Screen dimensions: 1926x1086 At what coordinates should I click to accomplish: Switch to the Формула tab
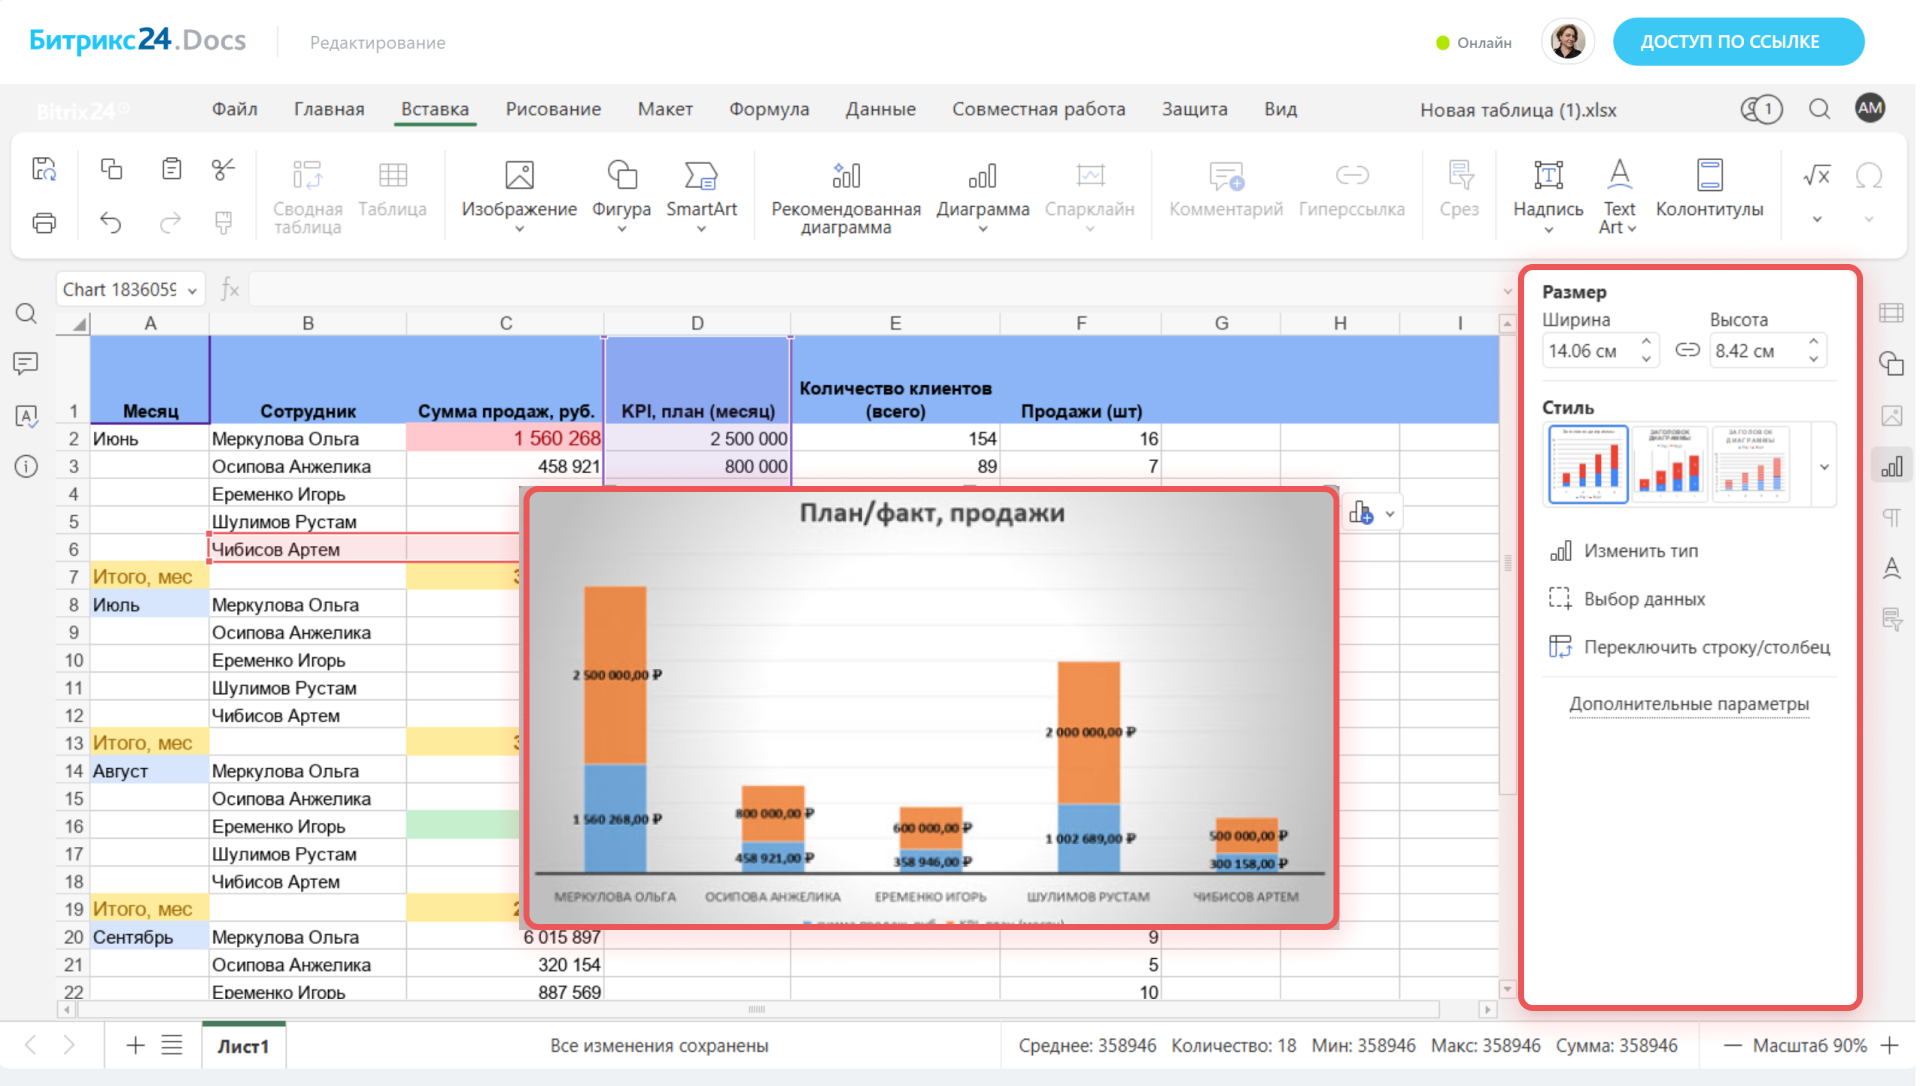pos(768,109)
